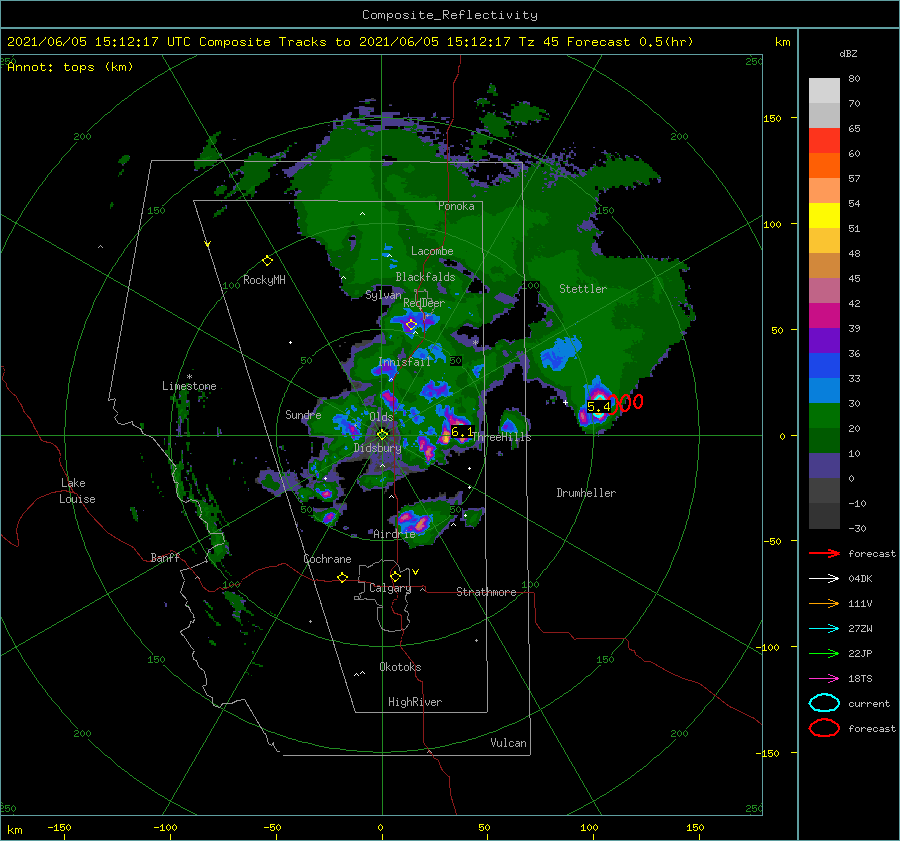Click the Limestone label

189,386
